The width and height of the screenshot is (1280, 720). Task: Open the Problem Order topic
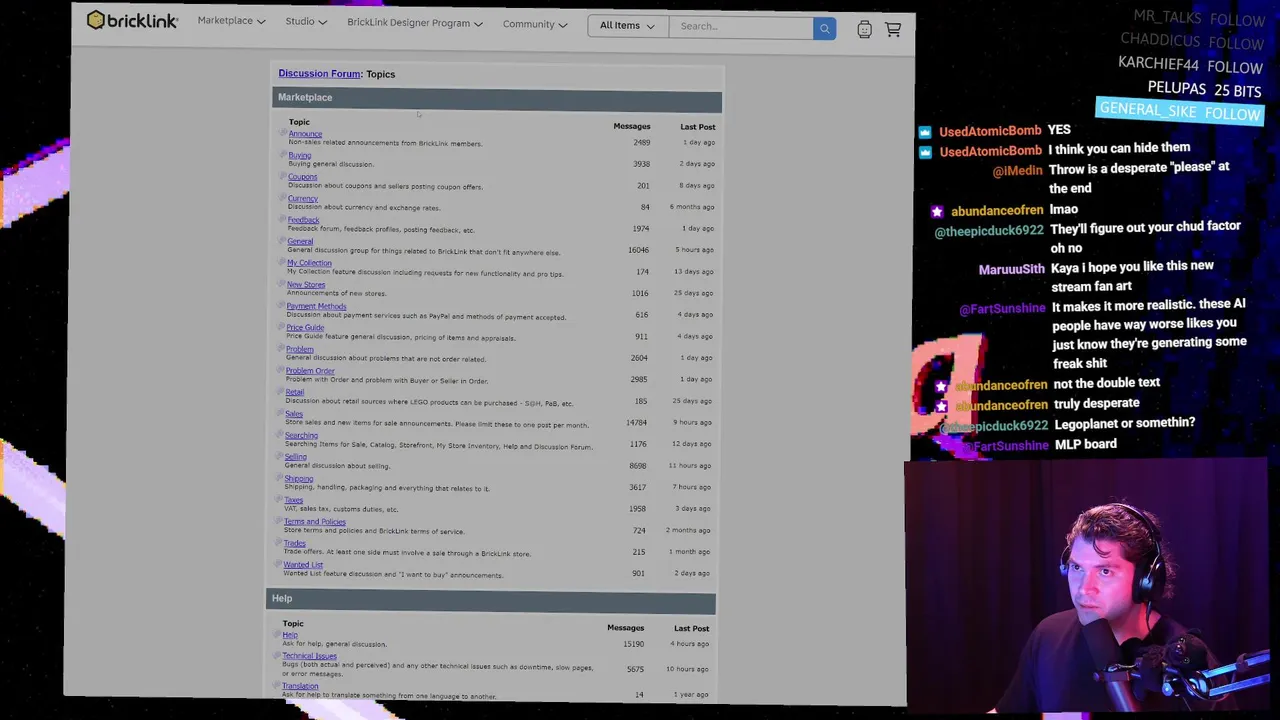(310, 371)
